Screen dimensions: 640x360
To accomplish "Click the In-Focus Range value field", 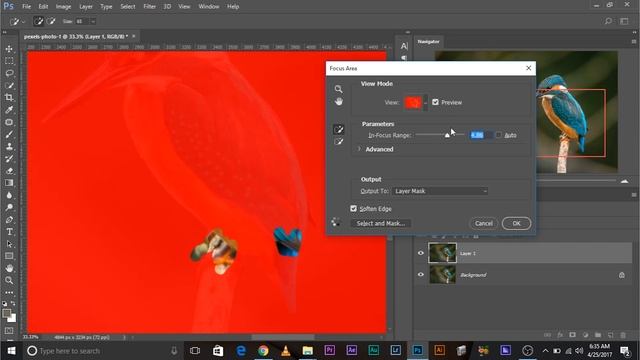I will click(481, 135).
